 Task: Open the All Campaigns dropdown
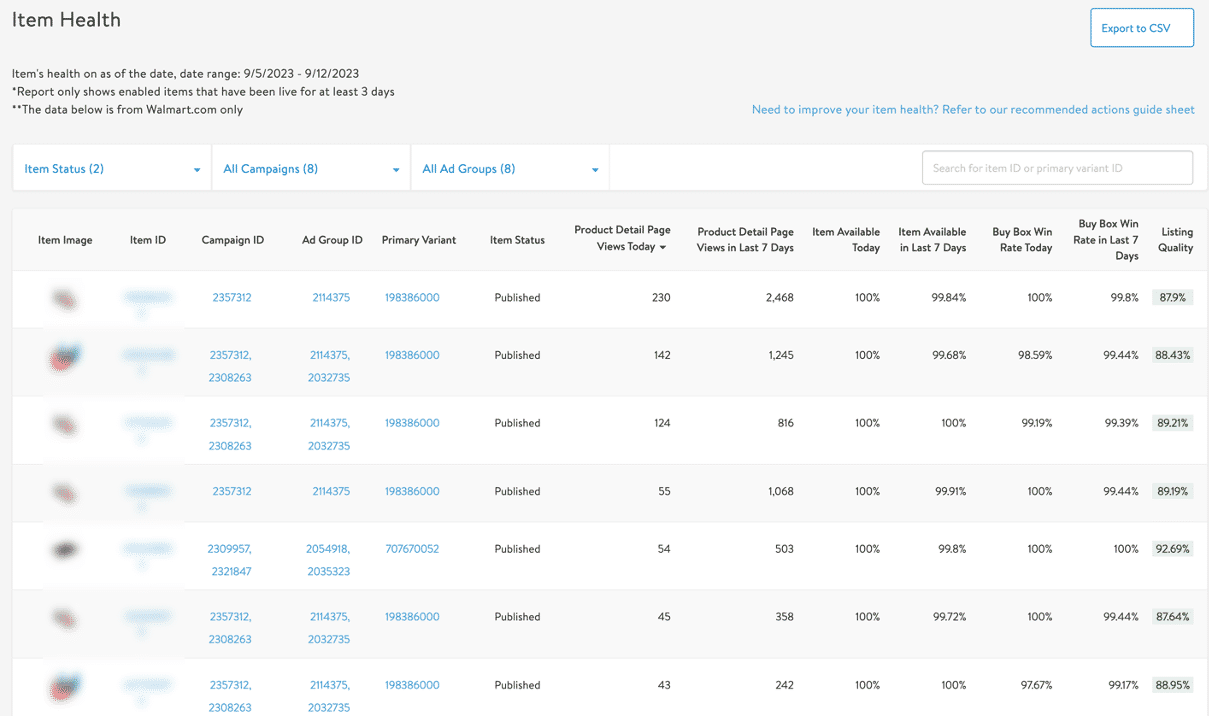click(x=310, y=169)
